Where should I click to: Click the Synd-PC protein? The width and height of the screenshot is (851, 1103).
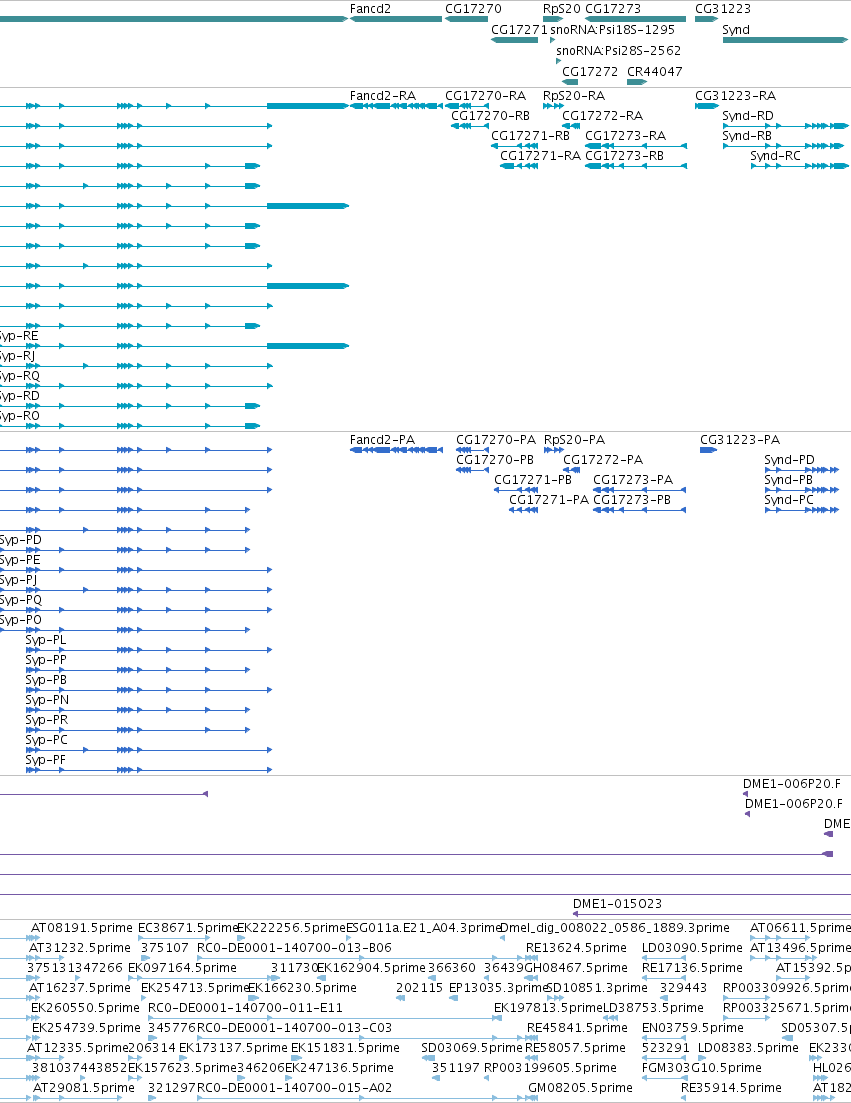[802, 510]
